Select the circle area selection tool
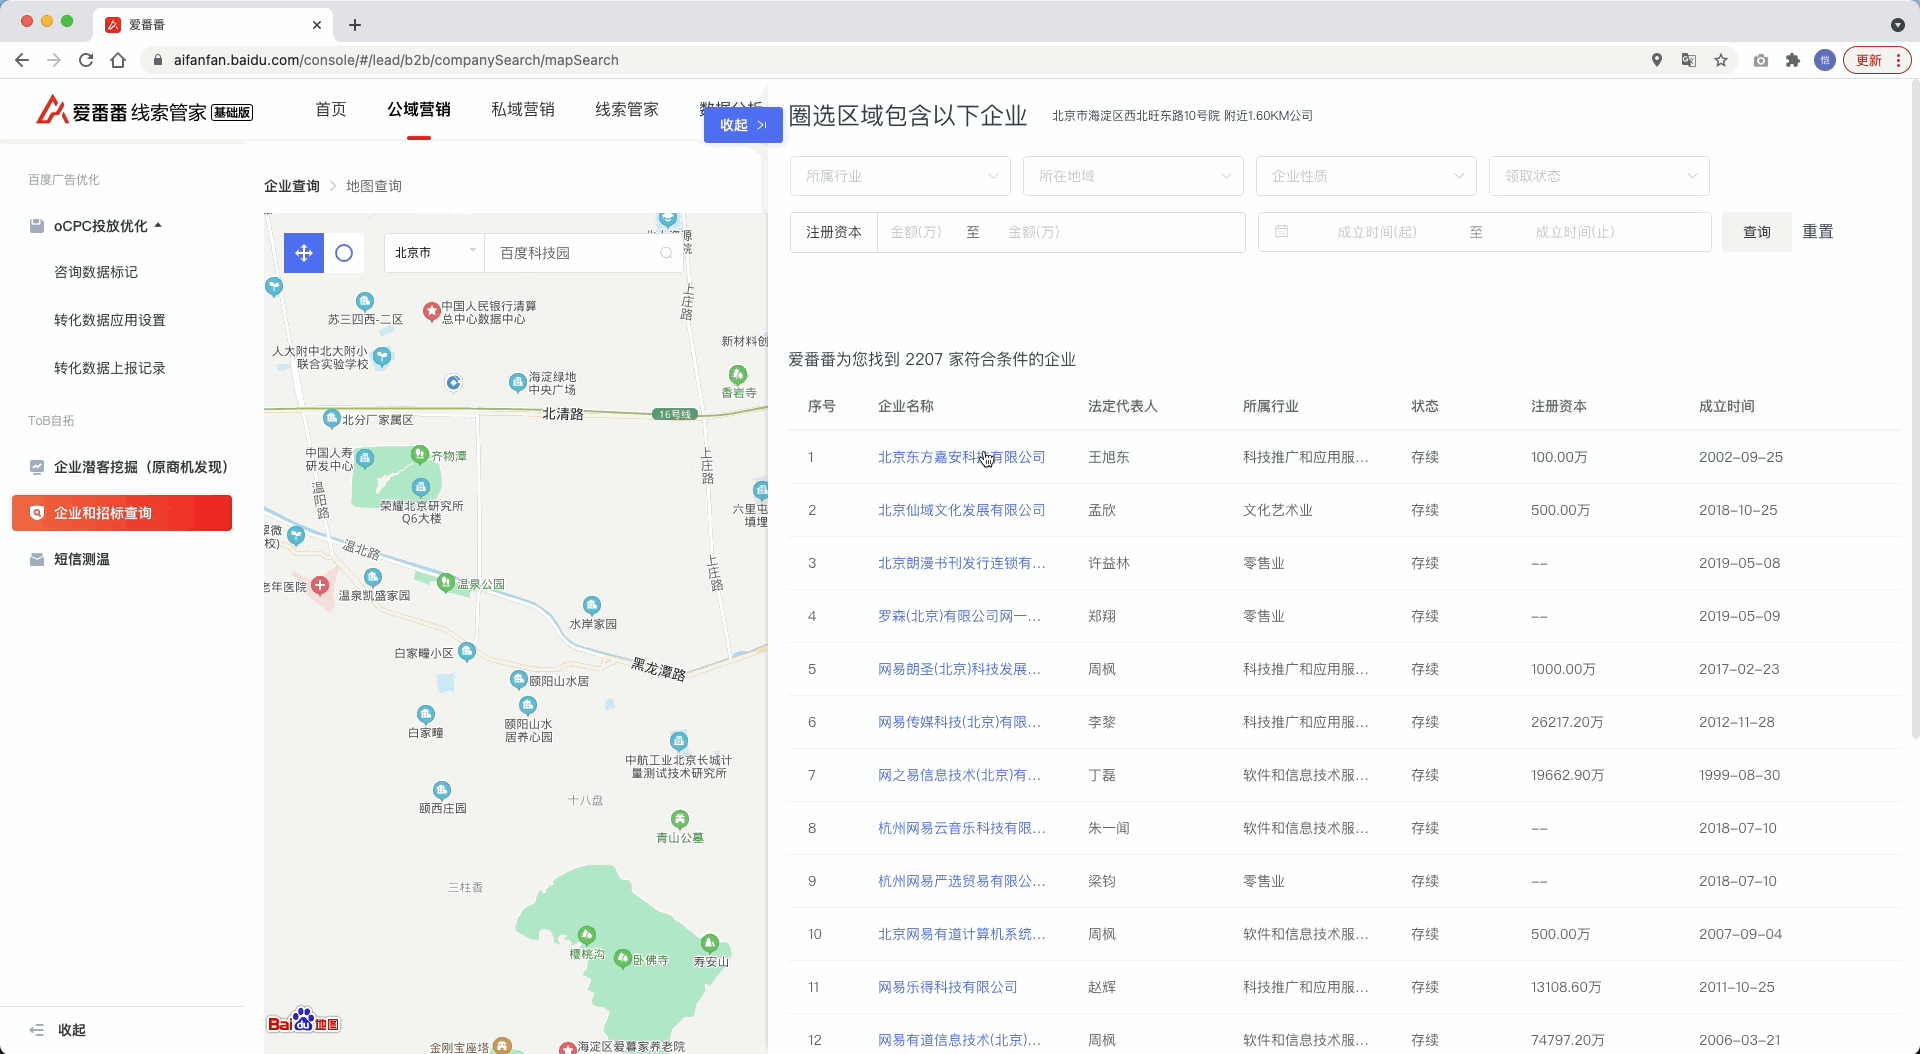The width and height of the screenshot is (1920, 1054). (x=344, y=253)
